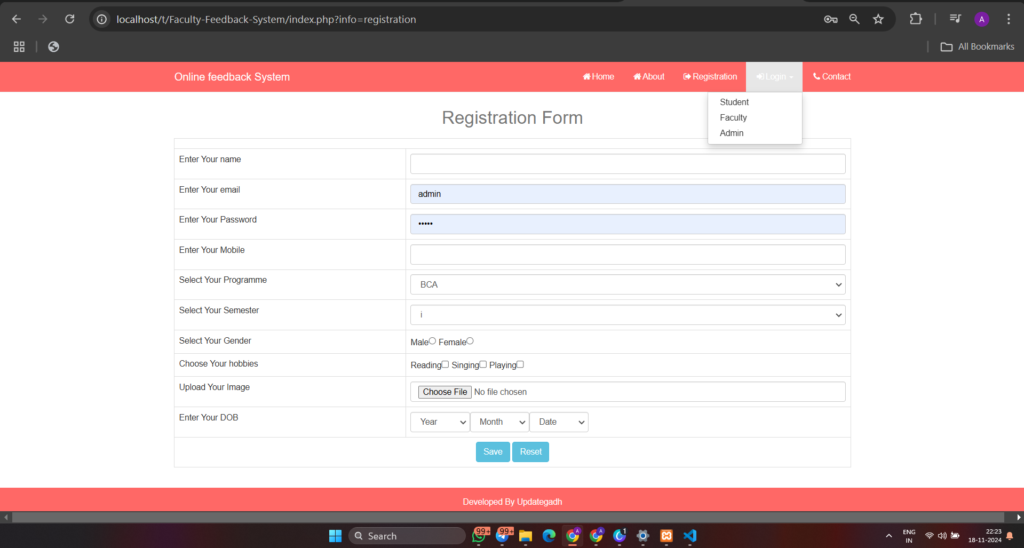Click the horizontal scrollbar track
Viewport: 1024px width, 548px height.
pos(508,517)
